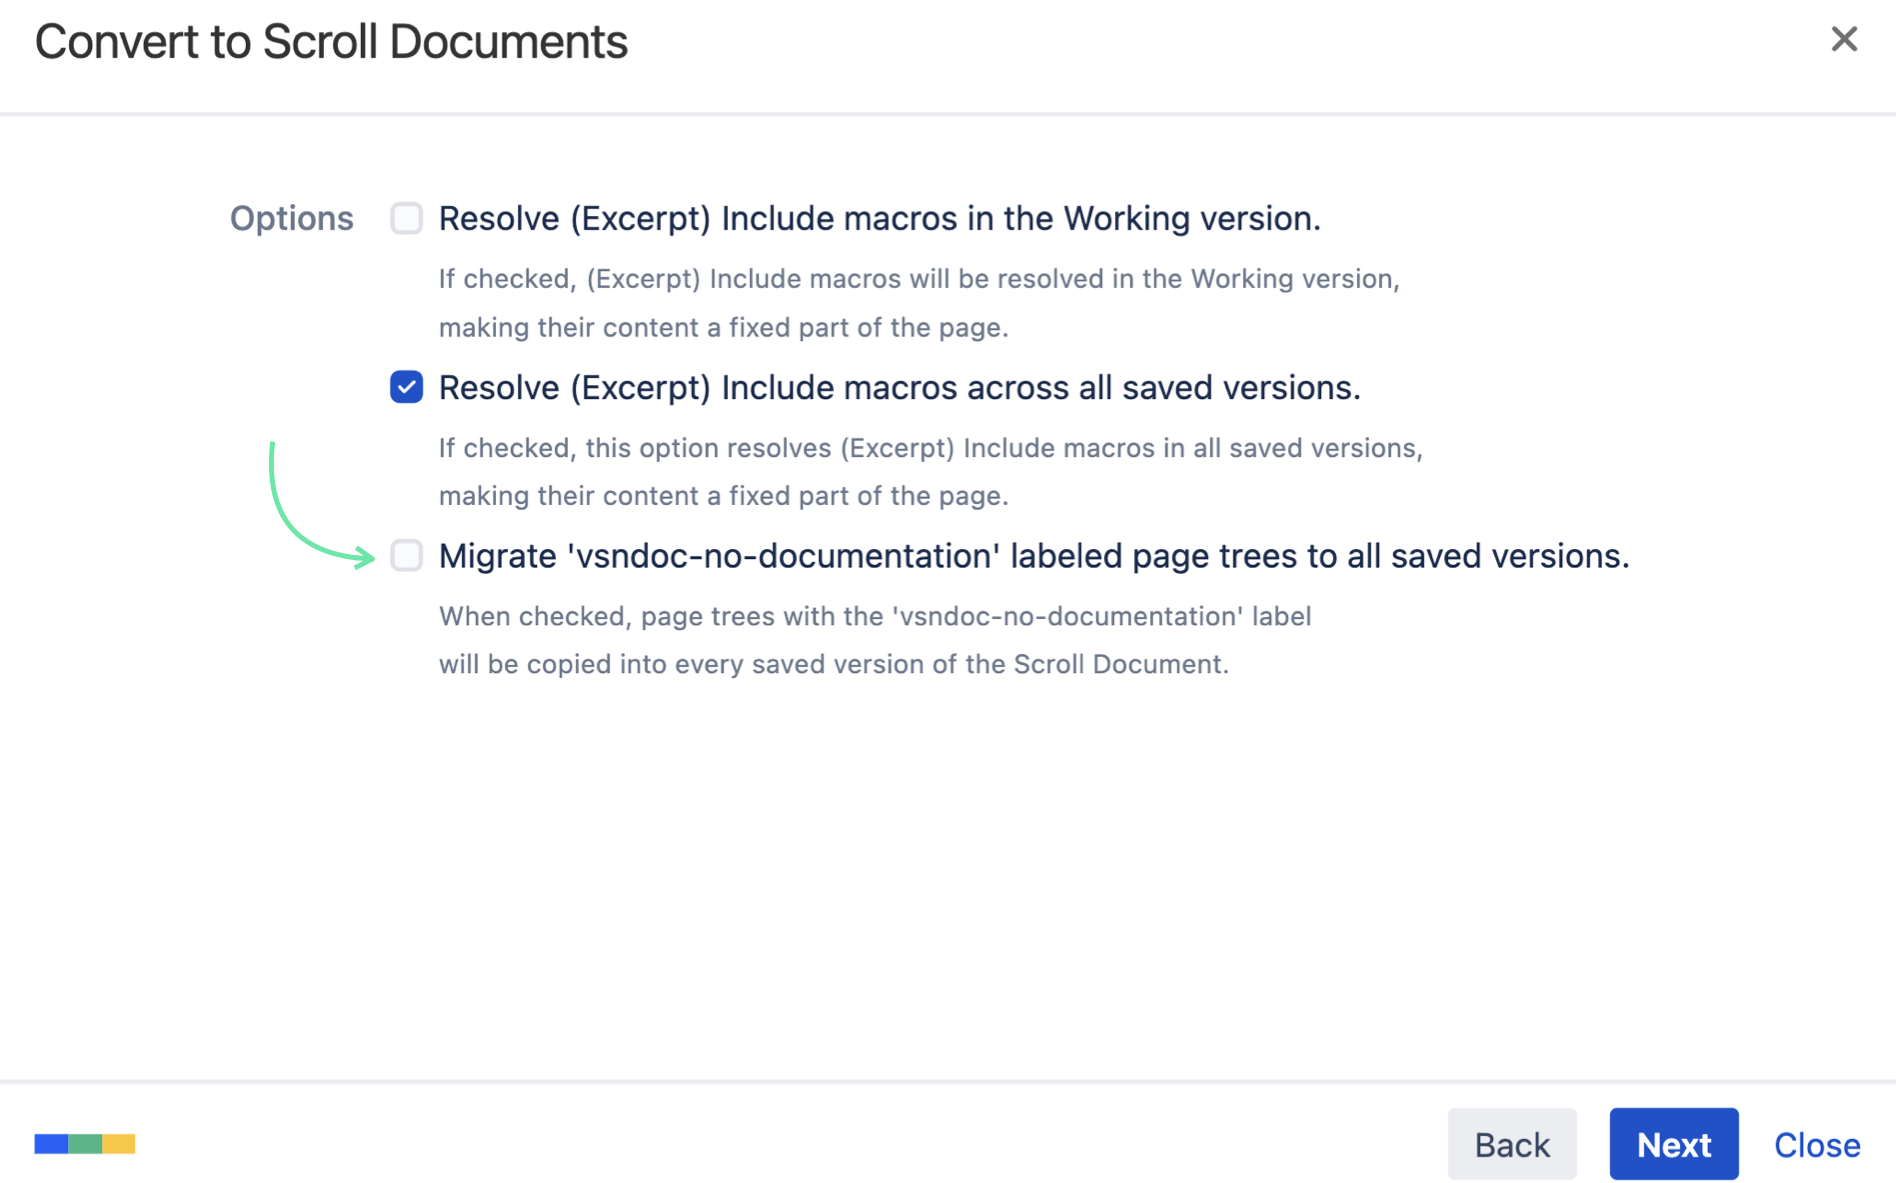
Task: Click the 'If checked, this option resolves' description
Action: (930, 447)
